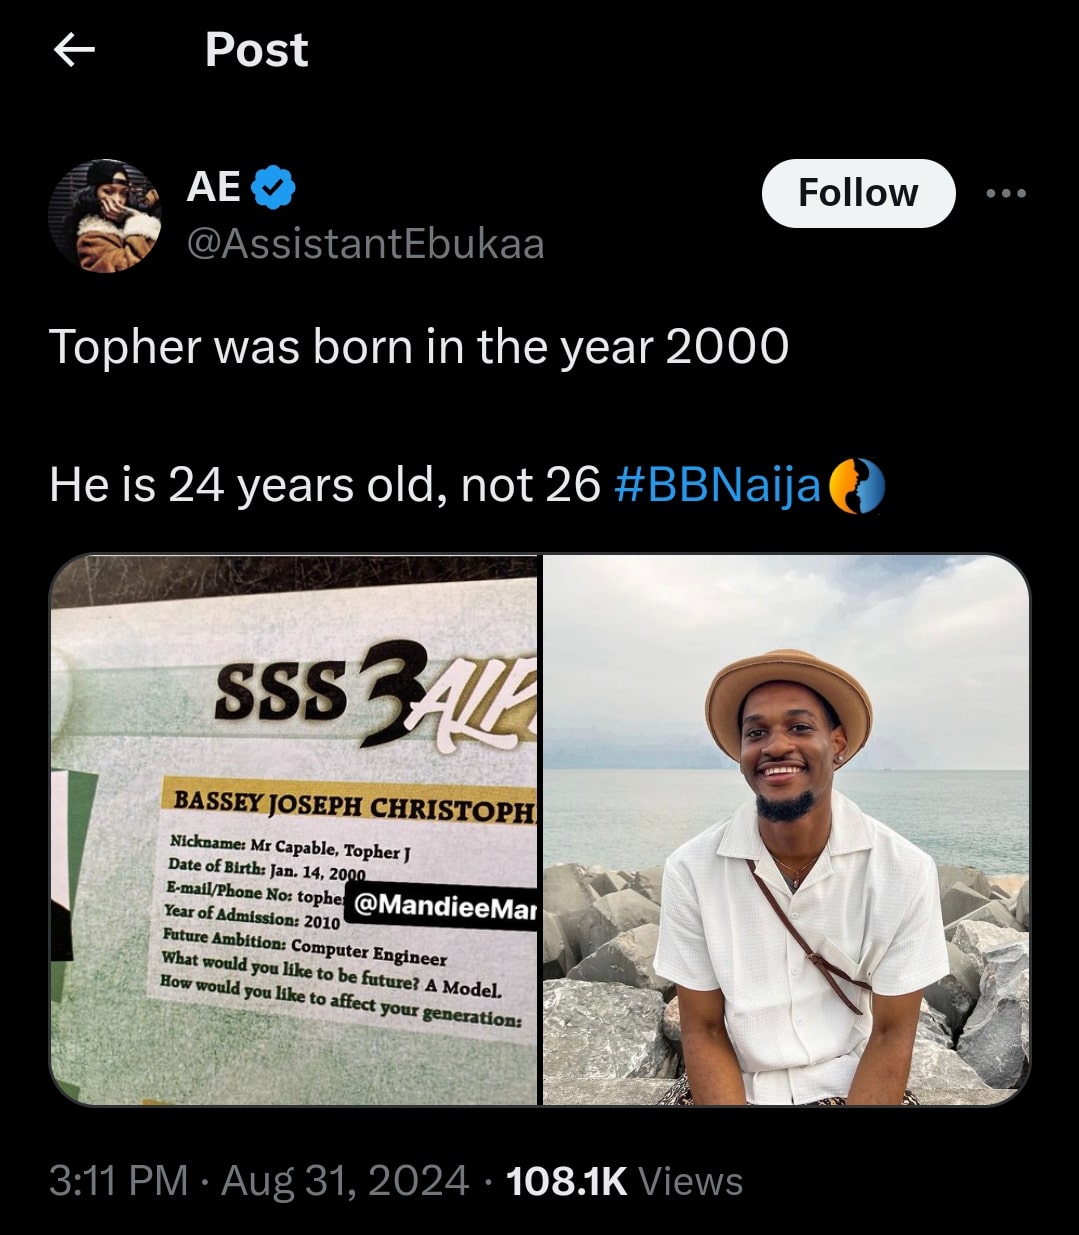Click the Post header title
This screenshot has width=1079, height=1235.
256,49
